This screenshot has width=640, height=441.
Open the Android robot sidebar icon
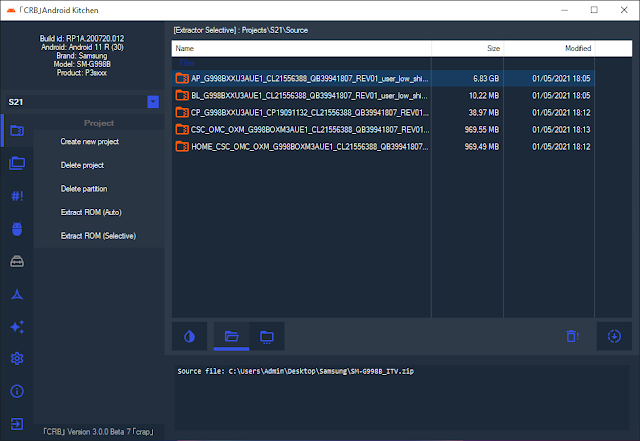17,229
